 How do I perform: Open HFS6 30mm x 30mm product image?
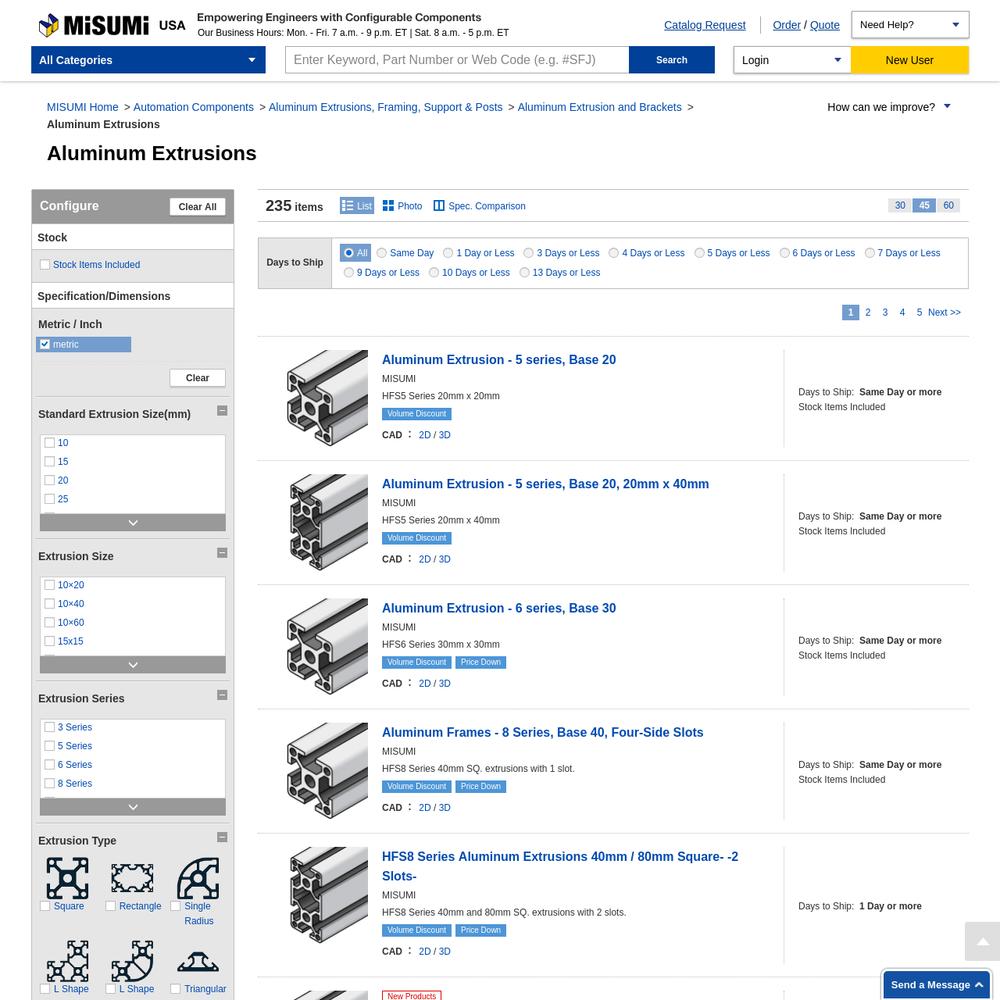pos(327,646)
